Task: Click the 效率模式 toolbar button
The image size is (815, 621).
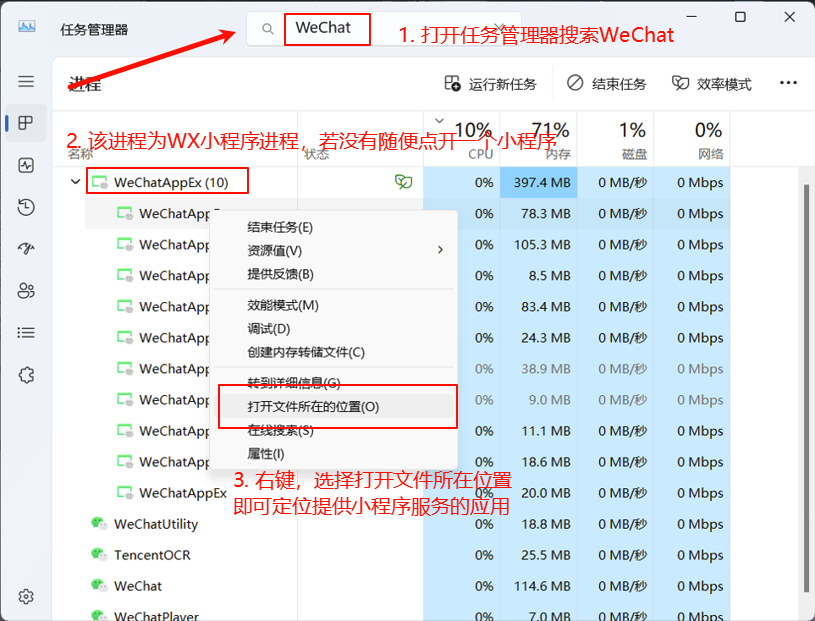Action: click(x=711, y=84)
